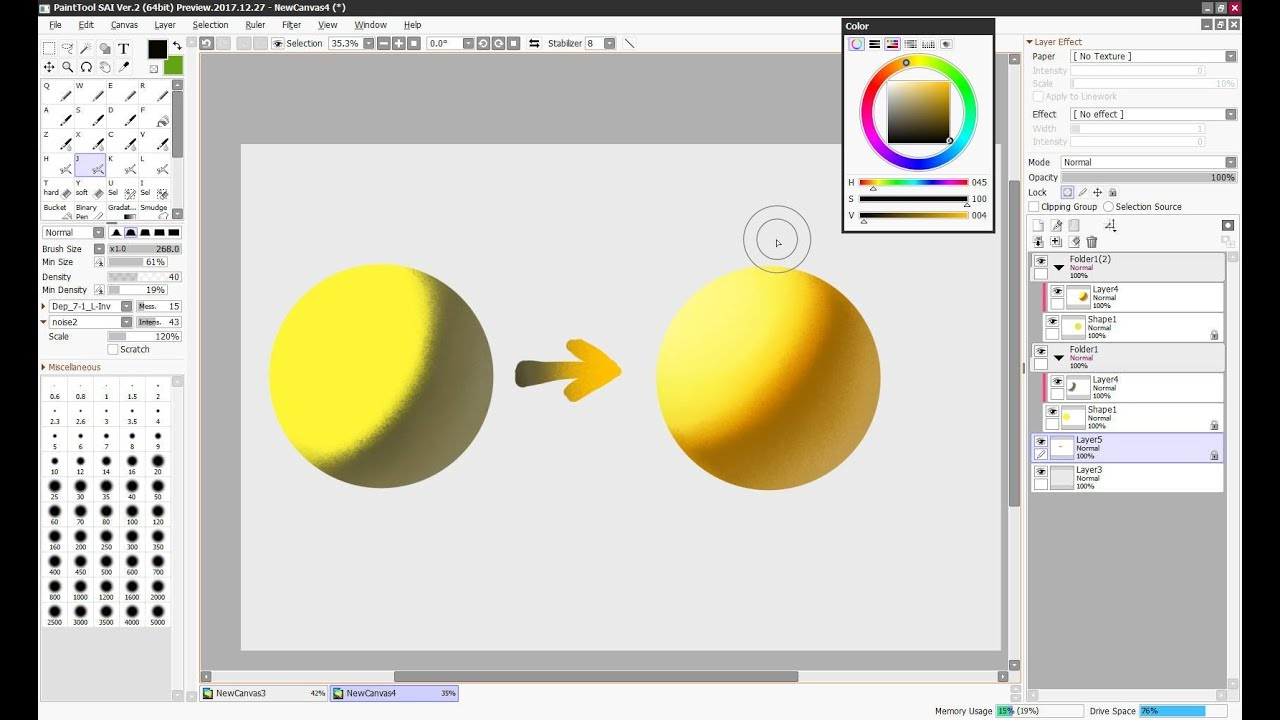Enable the Clipping Group checkbox
The height and width of the screenshot is (720, 1280).
tap(1035, 207)
